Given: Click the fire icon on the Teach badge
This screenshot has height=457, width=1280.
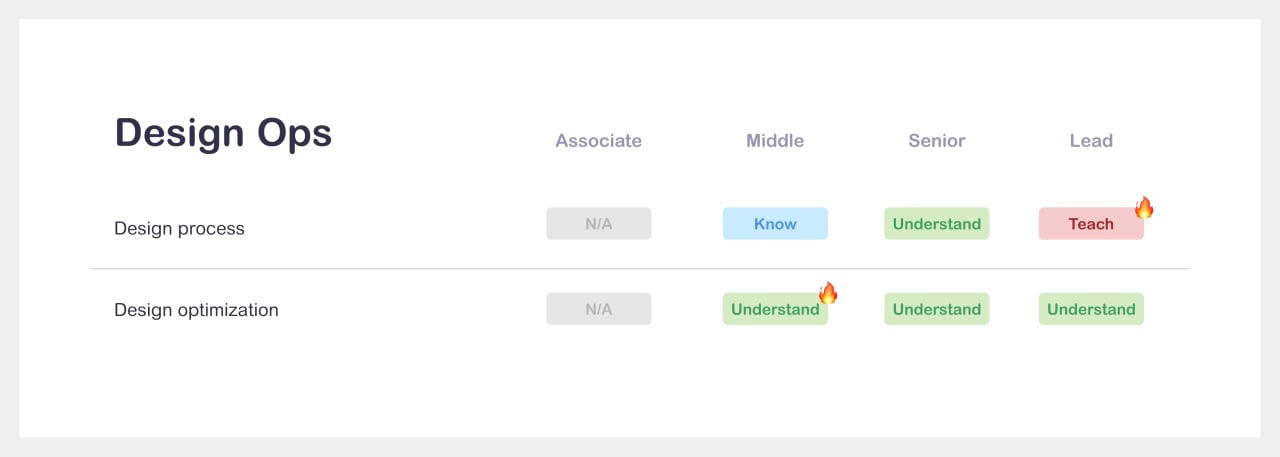Looking at the screenshot, I should (x=1144, y=208).
